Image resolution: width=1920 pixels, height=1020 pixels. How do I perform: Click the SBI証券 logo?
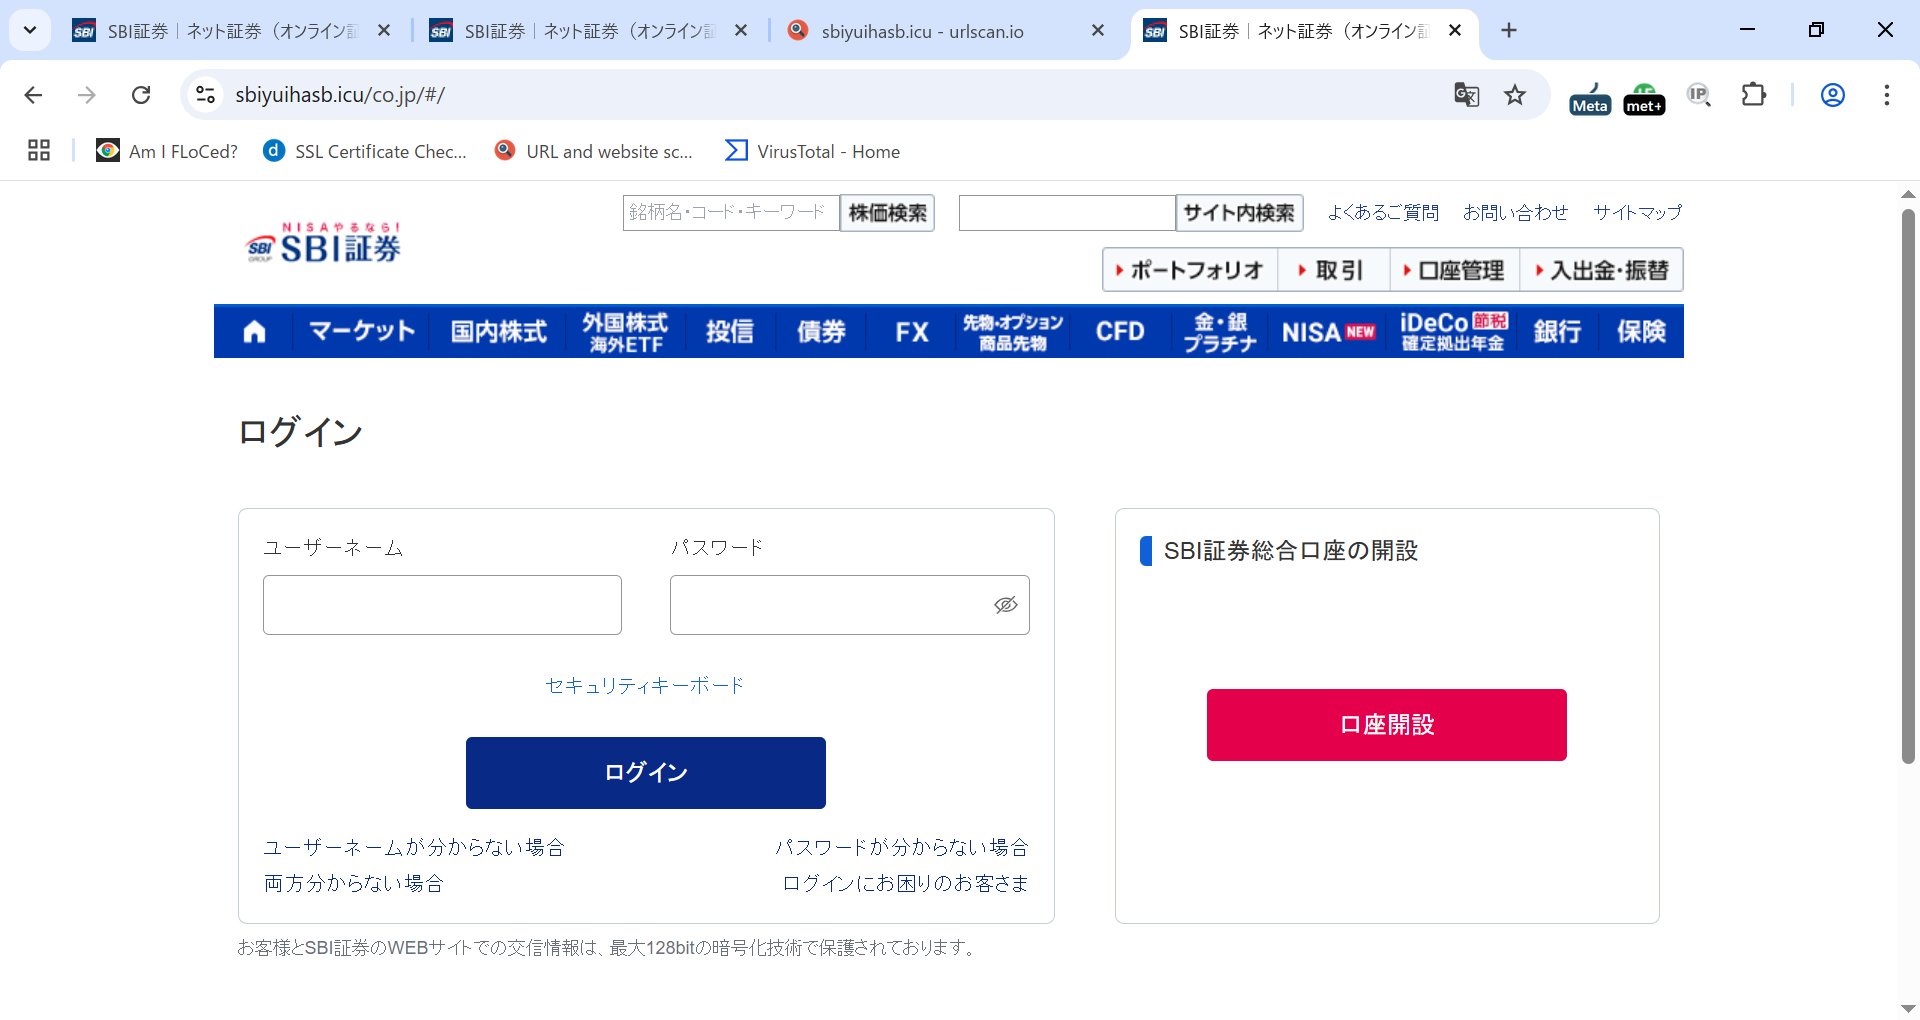click(323, 244)
